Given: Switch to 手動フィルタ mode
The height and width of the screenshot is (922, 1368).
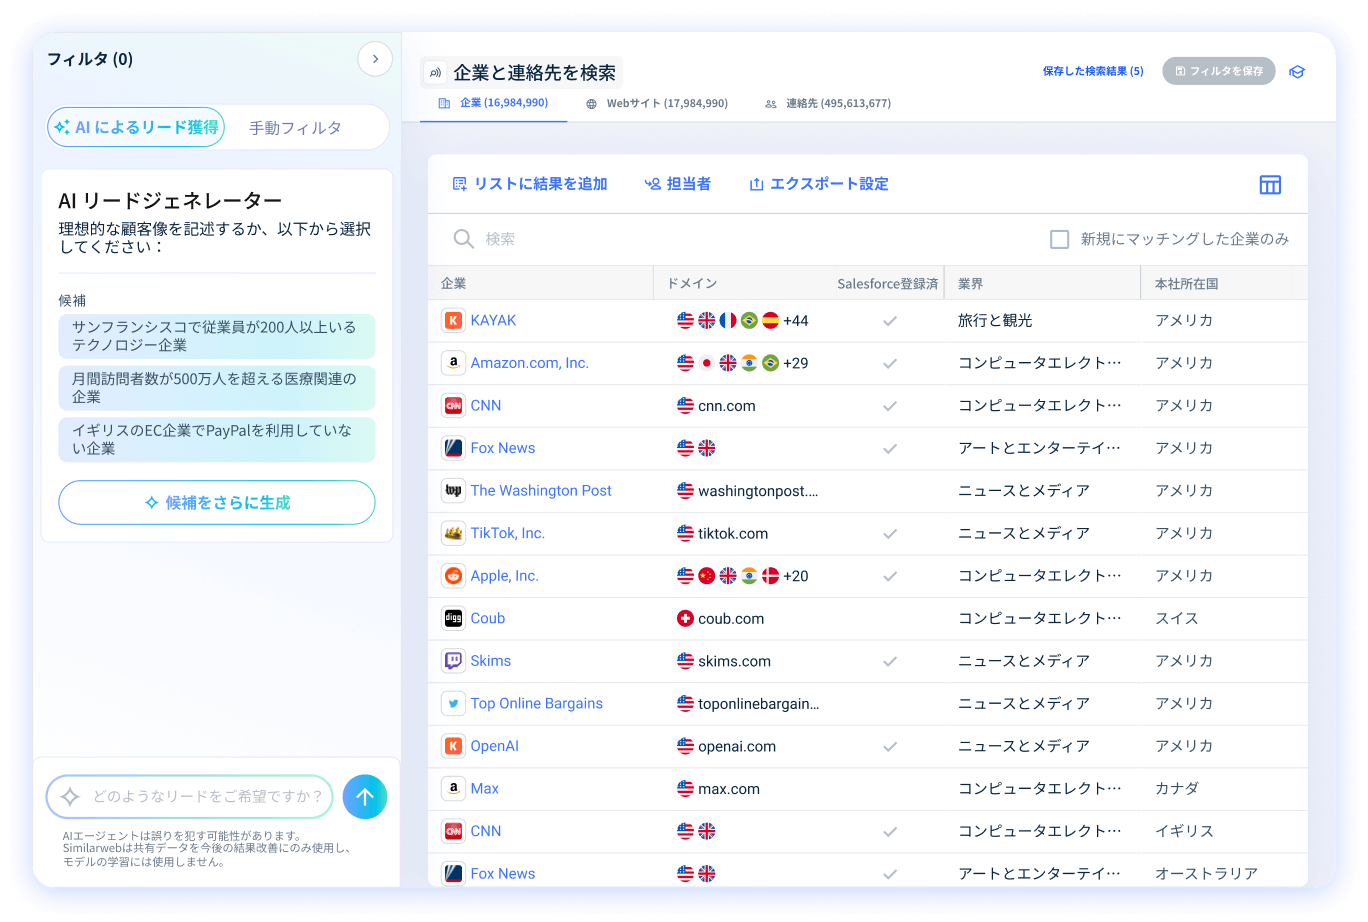Looking at the screenshot, I should pos(295,128).
